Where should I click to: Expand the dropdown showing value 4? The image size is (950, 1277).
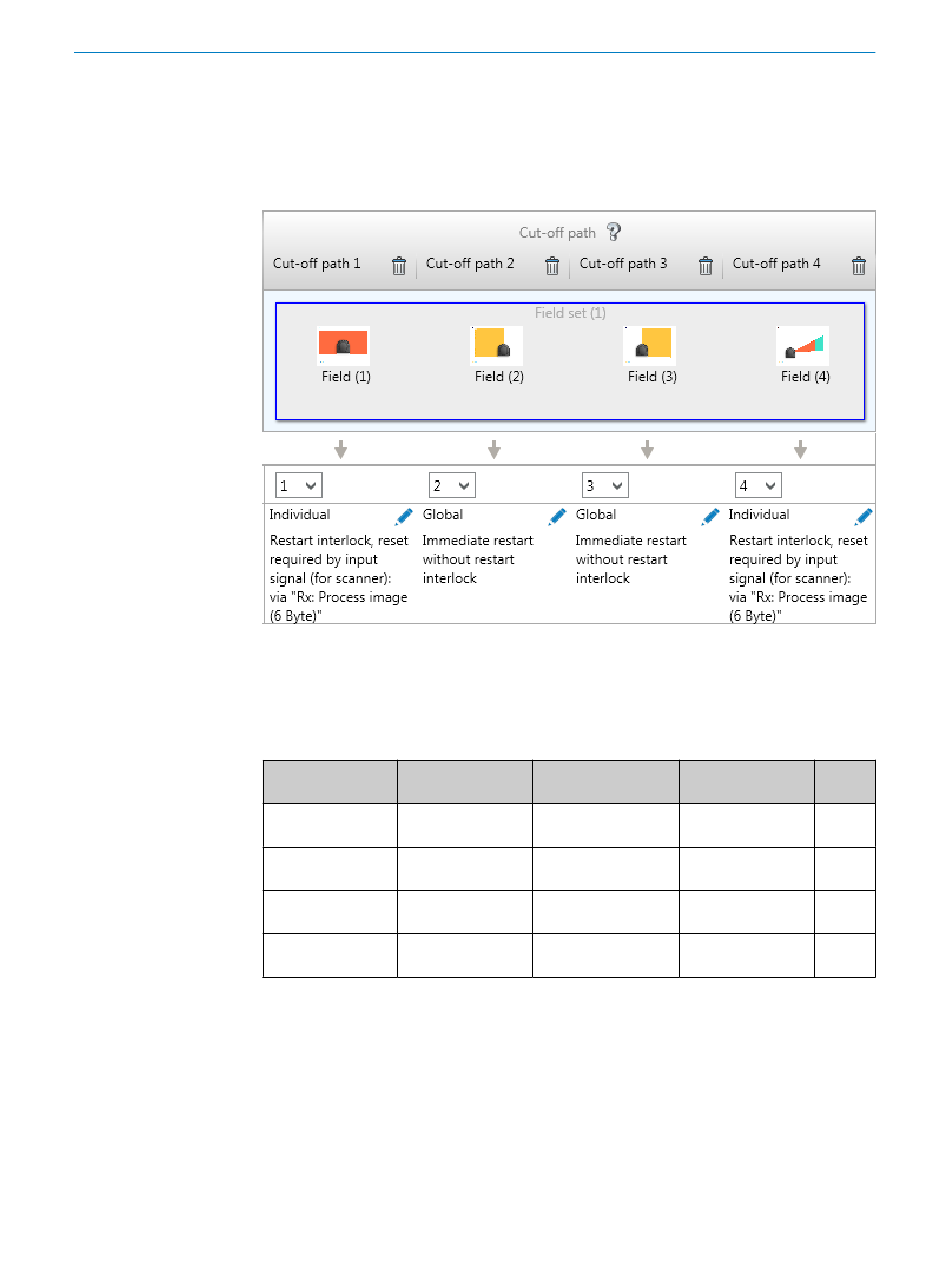758,486
